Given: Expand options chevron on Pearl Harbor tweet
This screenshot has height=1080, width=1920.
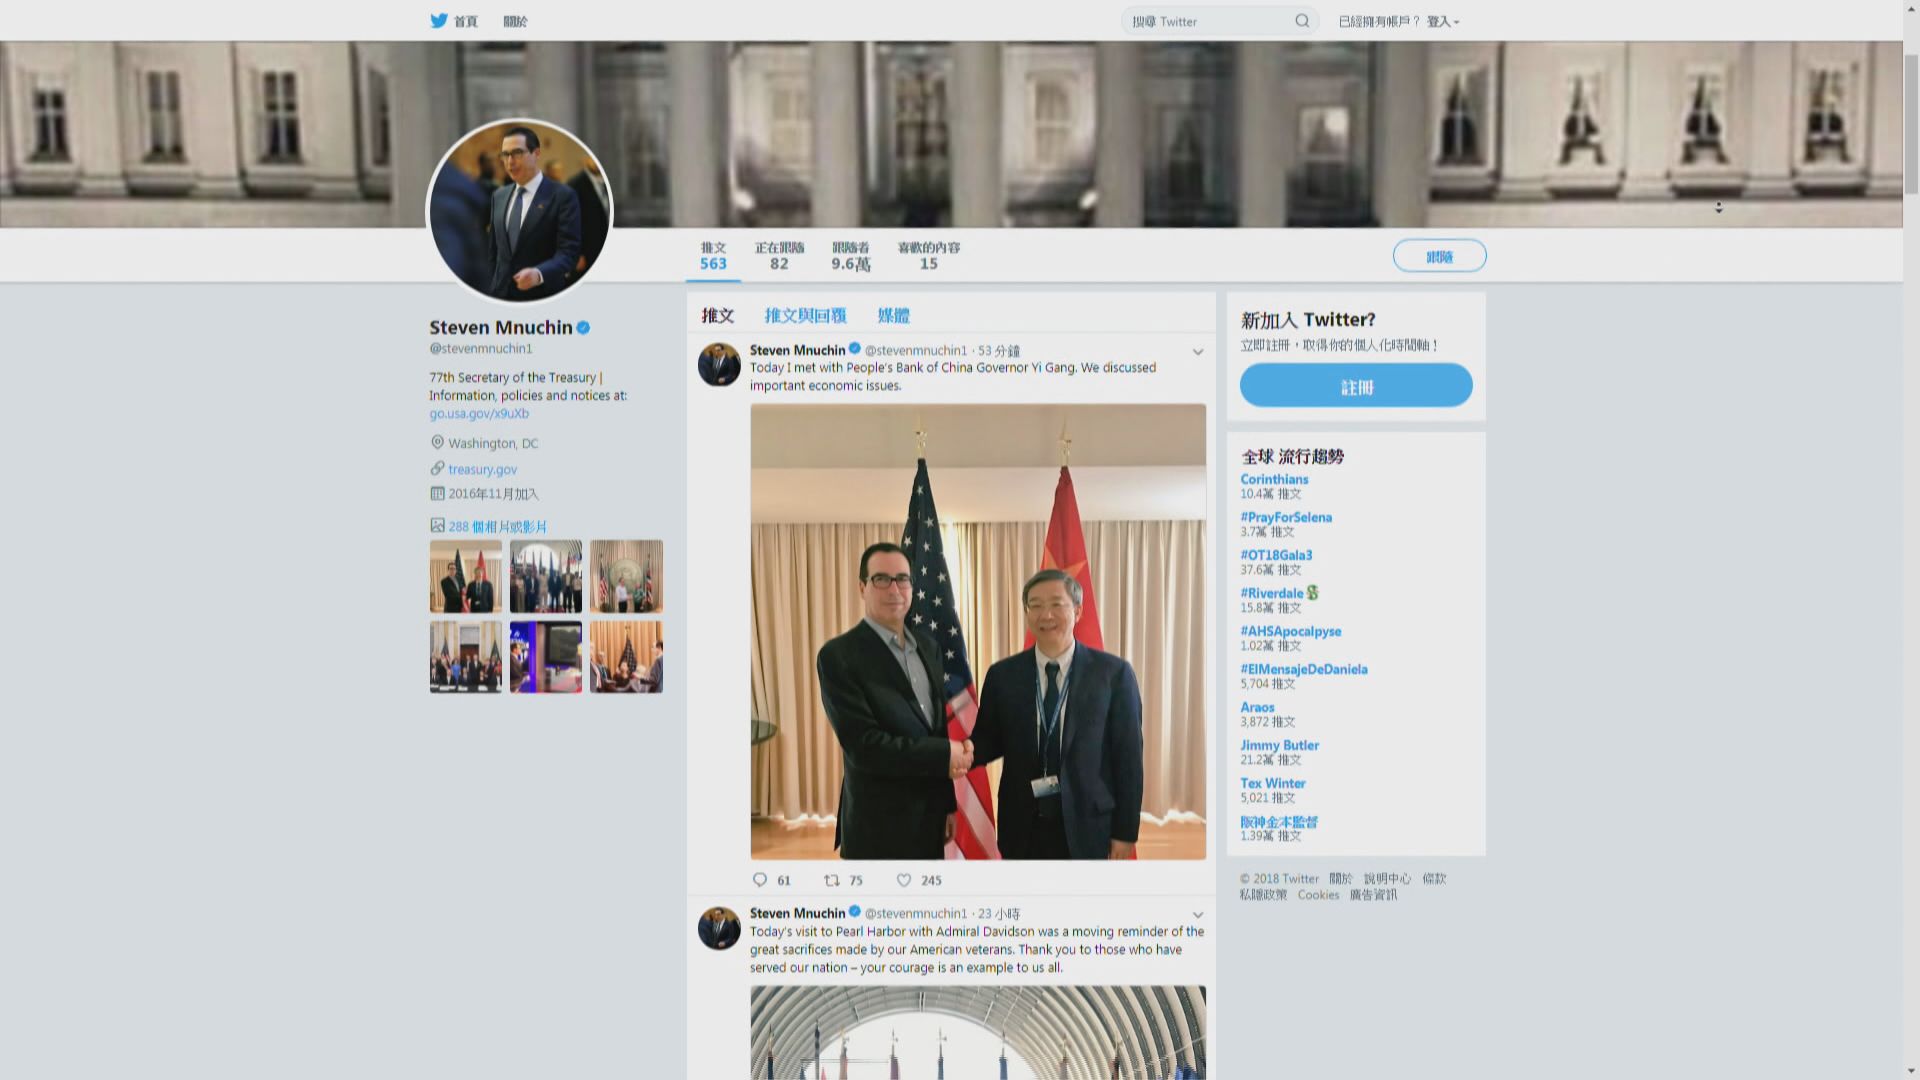Looking at the screenshot, I should 1198,915.
